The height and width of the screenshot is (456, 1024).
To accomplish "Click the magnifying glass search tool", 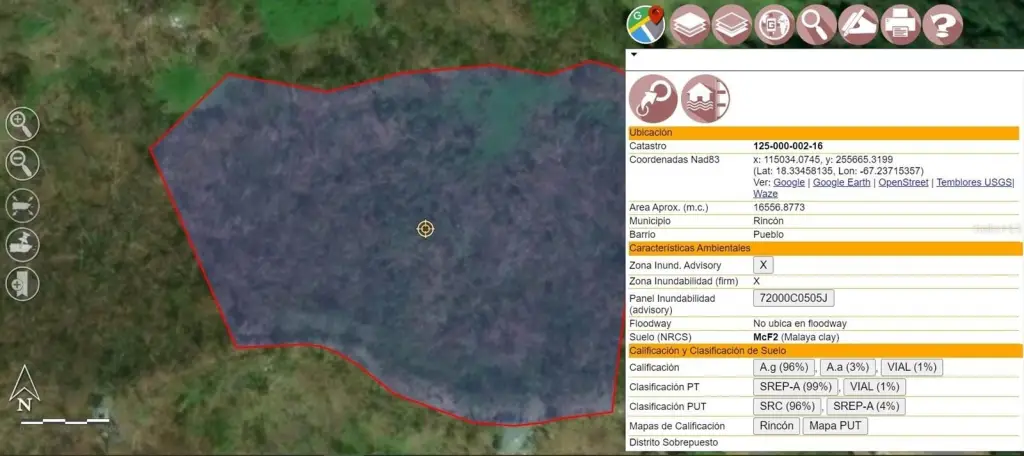I will [x=816, y=23].
